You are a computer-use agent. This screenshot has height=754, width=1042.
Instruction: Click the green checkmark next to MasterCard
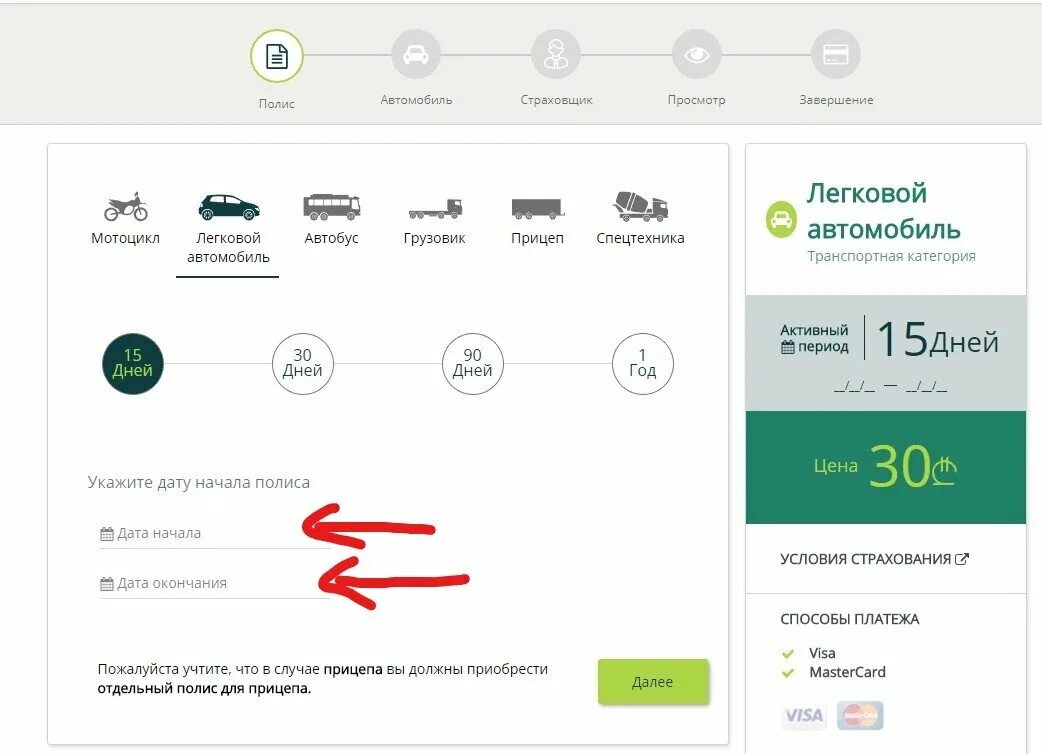click(788, 673)
